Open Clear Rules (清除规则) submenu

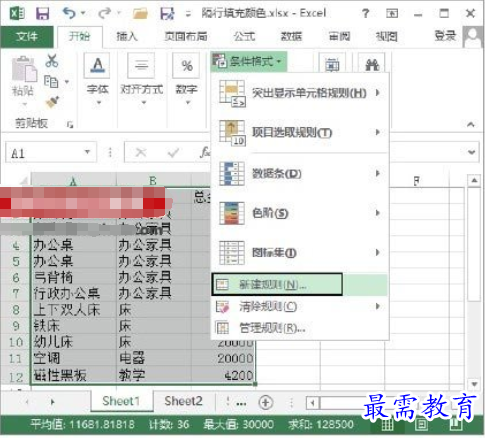coord(300,306)
